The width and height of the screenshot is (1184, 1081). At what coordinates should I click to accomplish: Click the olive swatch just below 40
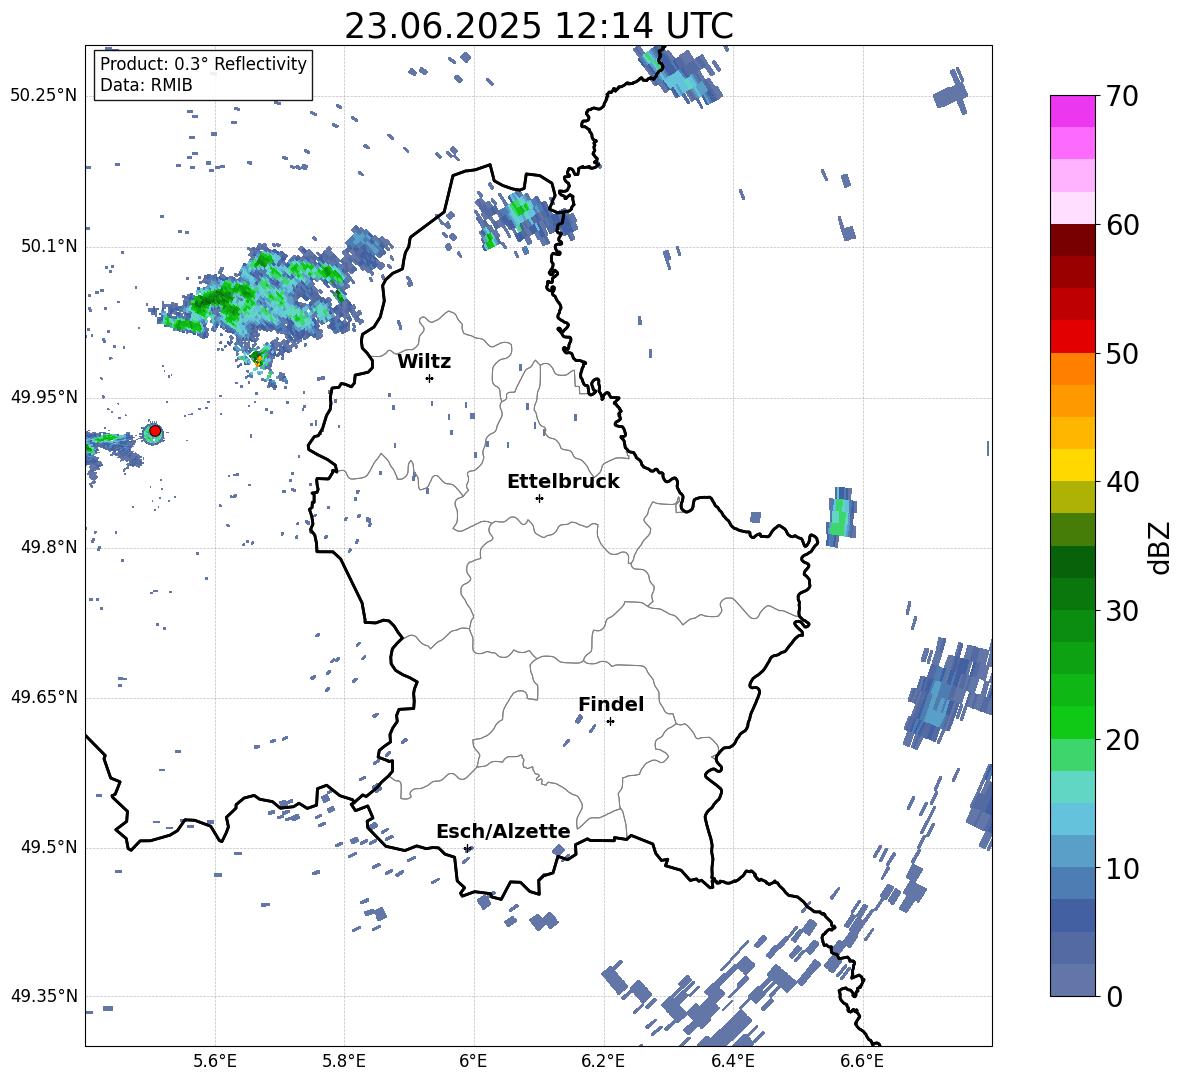(x=1072, y=497)
